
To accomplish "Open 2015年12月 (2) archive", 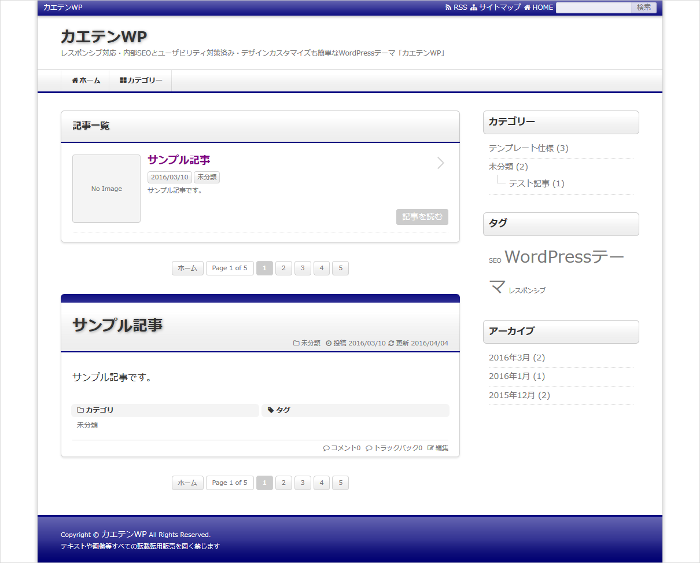I will click(519, 395).
